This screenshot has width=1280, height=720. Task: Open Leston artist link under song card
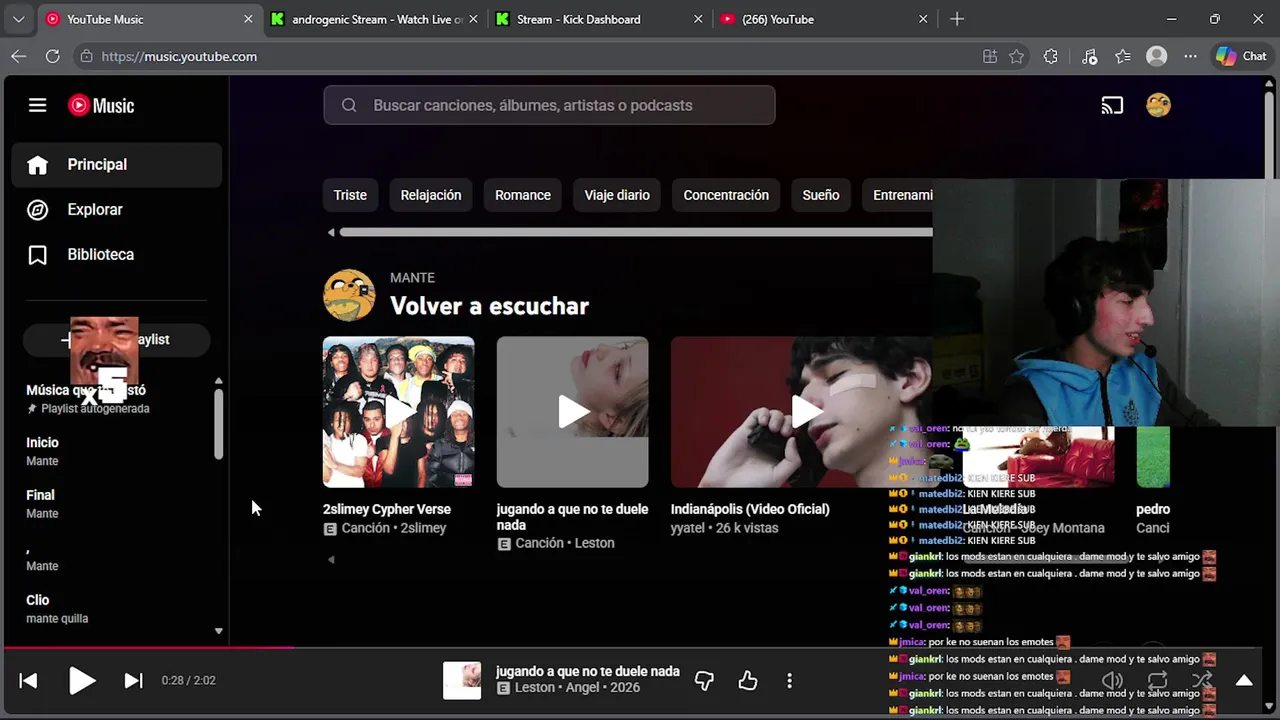click(595, 543)
